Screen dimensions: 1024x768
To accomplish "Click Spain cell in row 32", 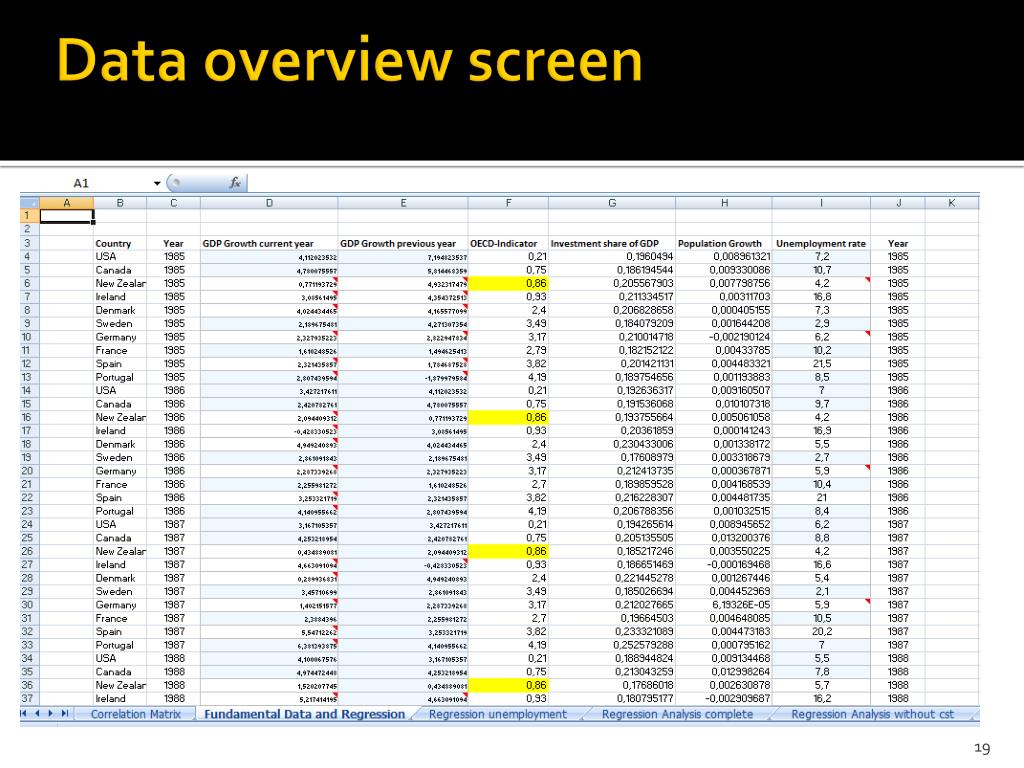I will tap(120, 632).
